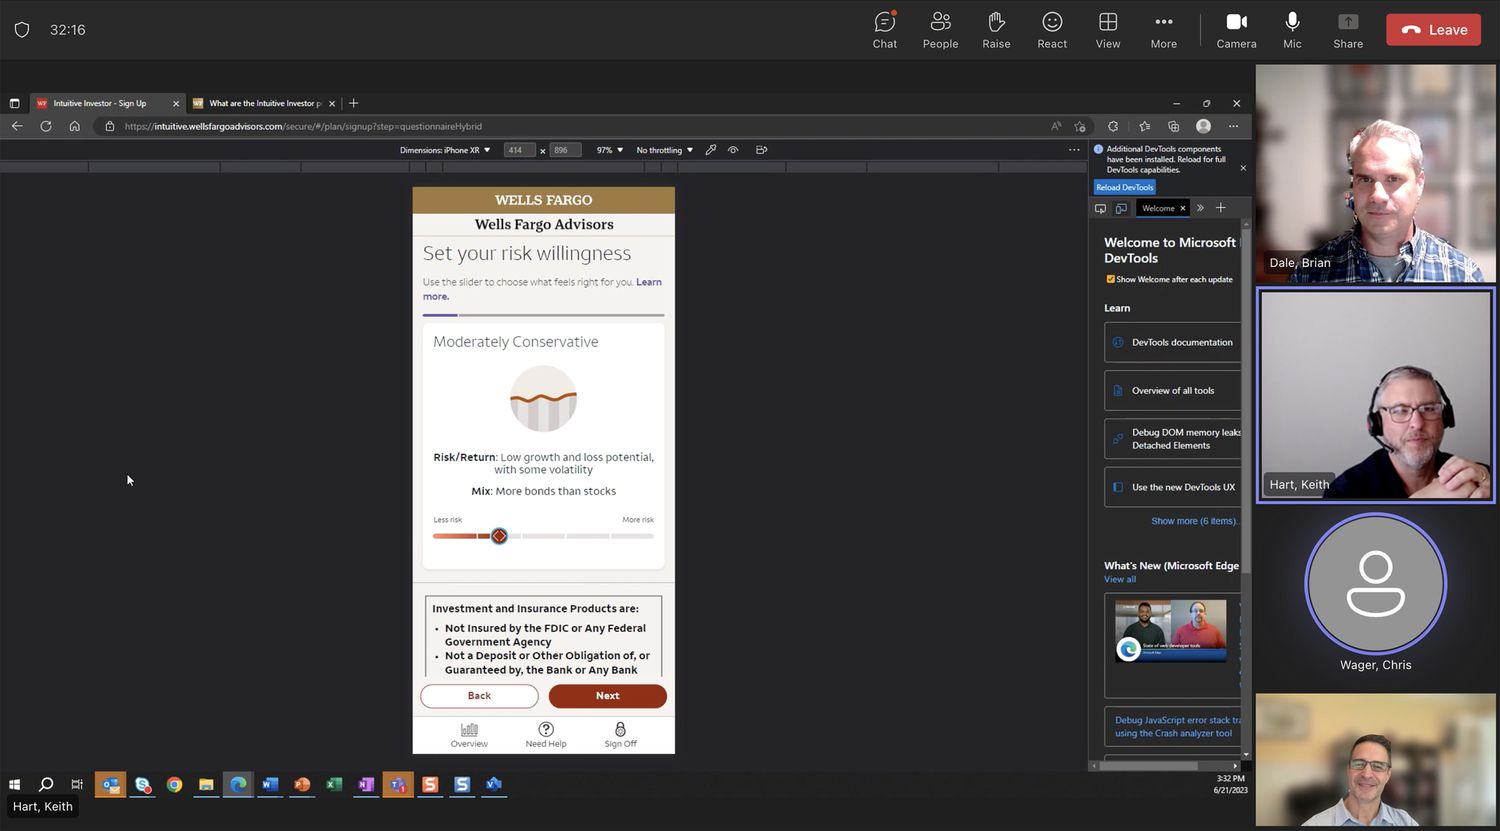Toggle DevTools inspect element icon
Image resolution: width=1500 pixels, height=831 pixels.
(x=1100, y=208)
